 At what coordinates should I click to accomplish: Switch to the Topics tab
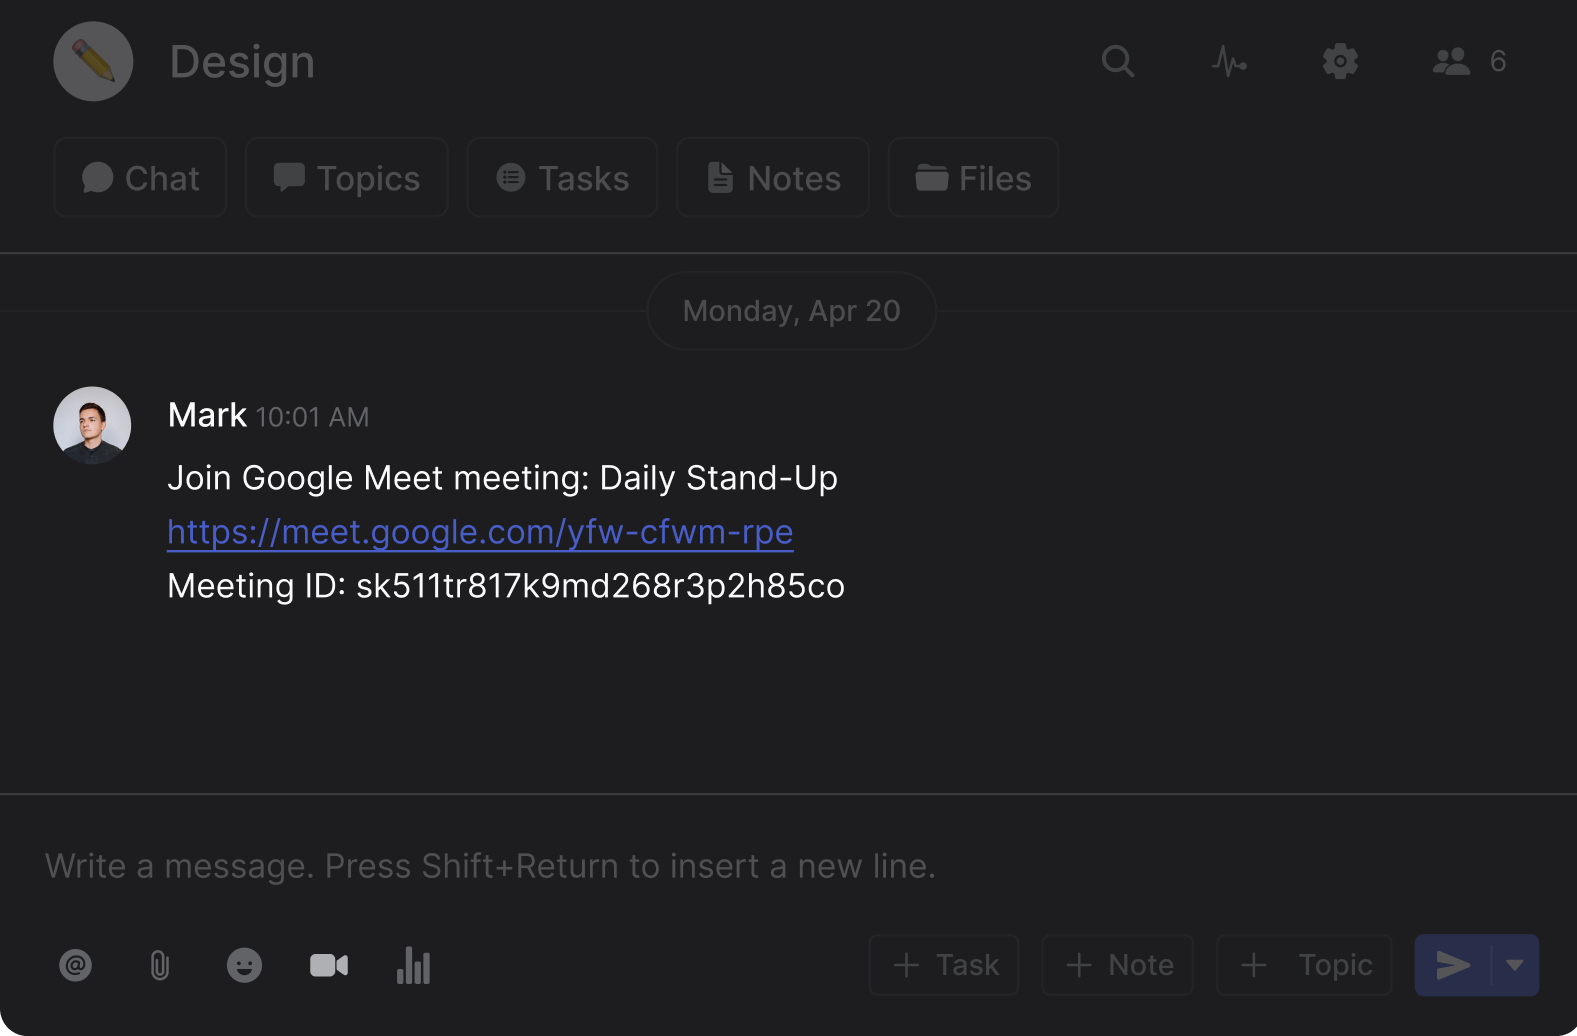[346, 178]
